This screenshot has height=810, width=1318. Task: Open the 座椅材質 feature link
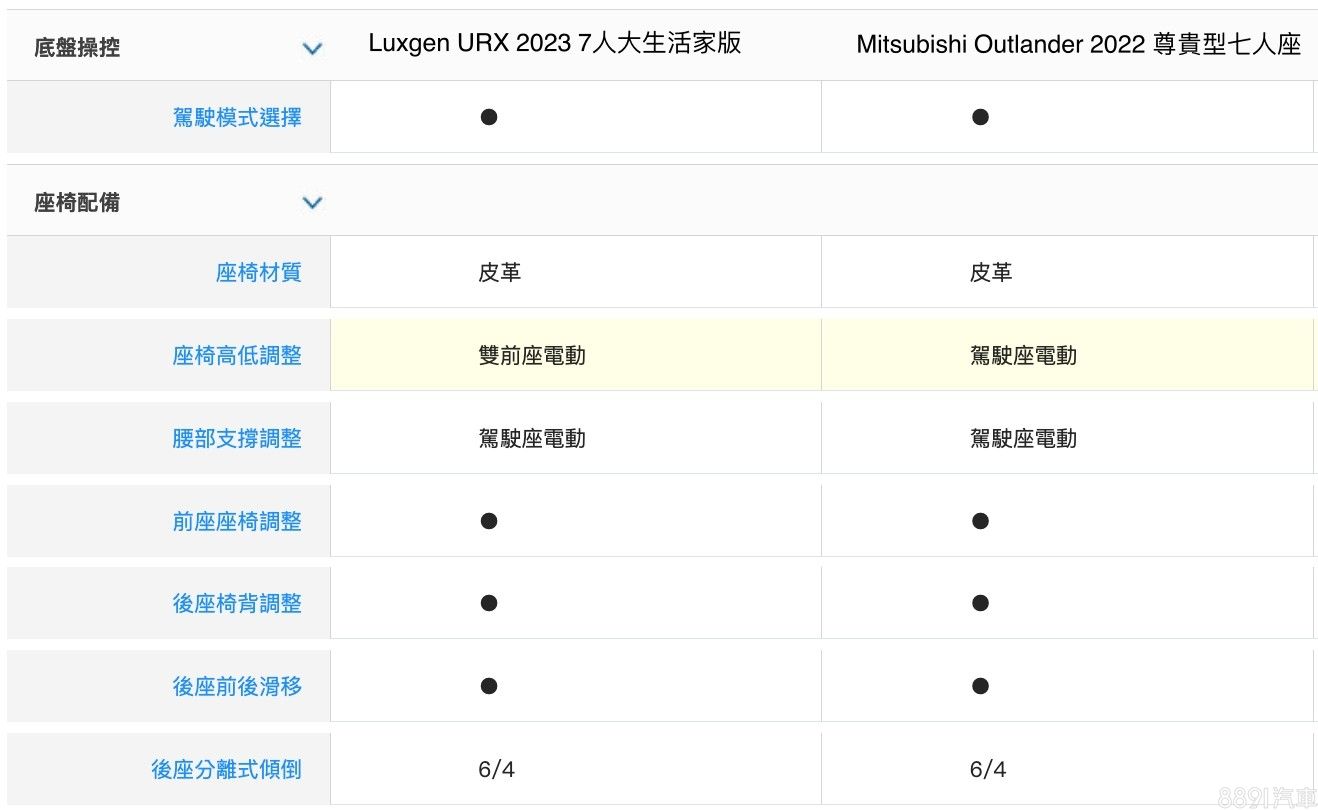pyautogui.click(x=258, y=273)
